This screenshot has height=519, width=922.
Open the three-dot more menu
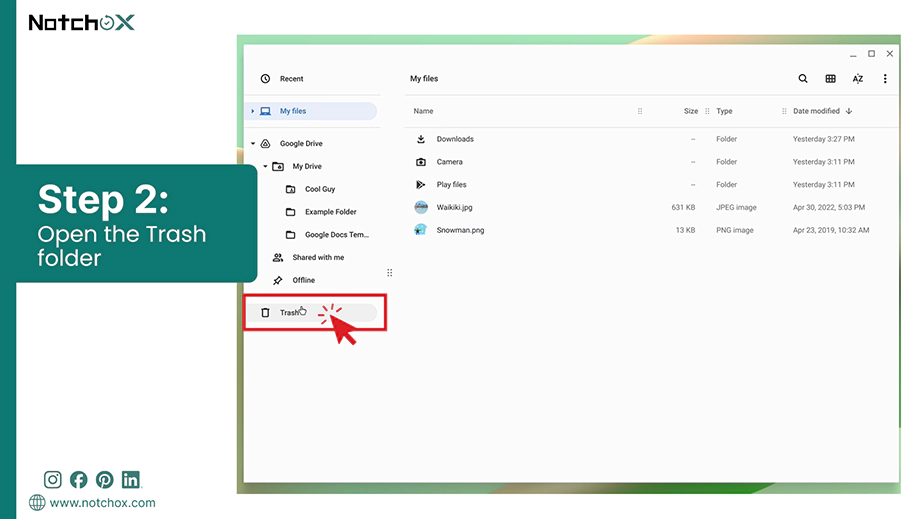(885, 79)
